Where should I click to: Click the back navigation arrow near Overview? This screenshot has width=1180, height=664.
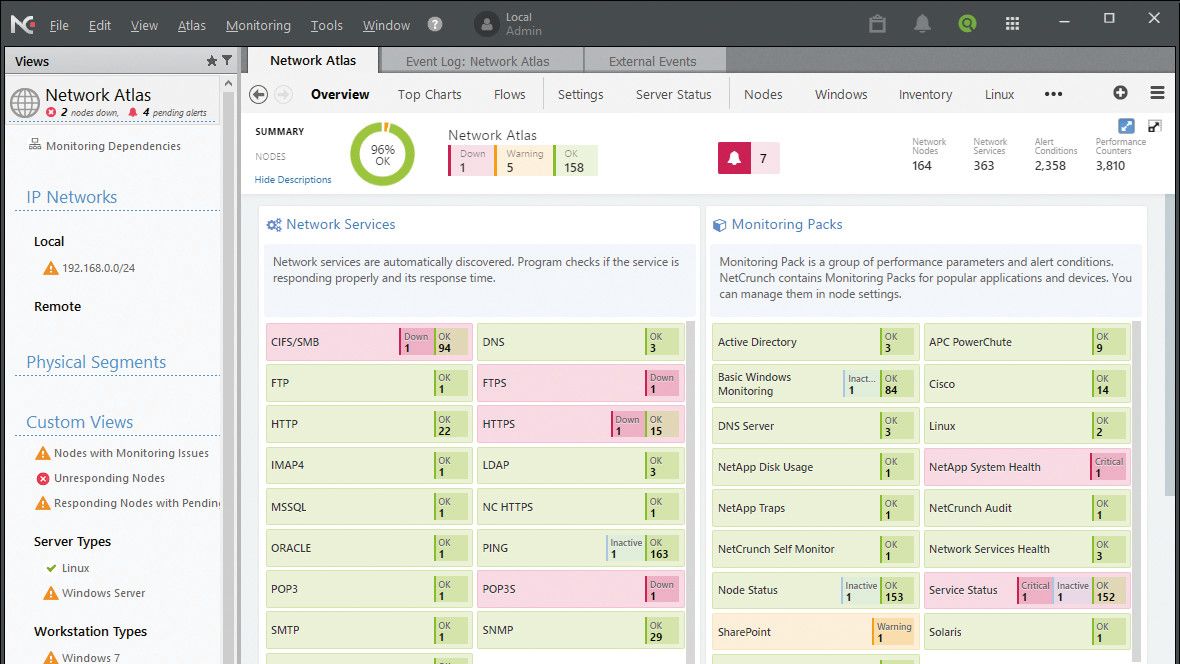pos(258,93)
